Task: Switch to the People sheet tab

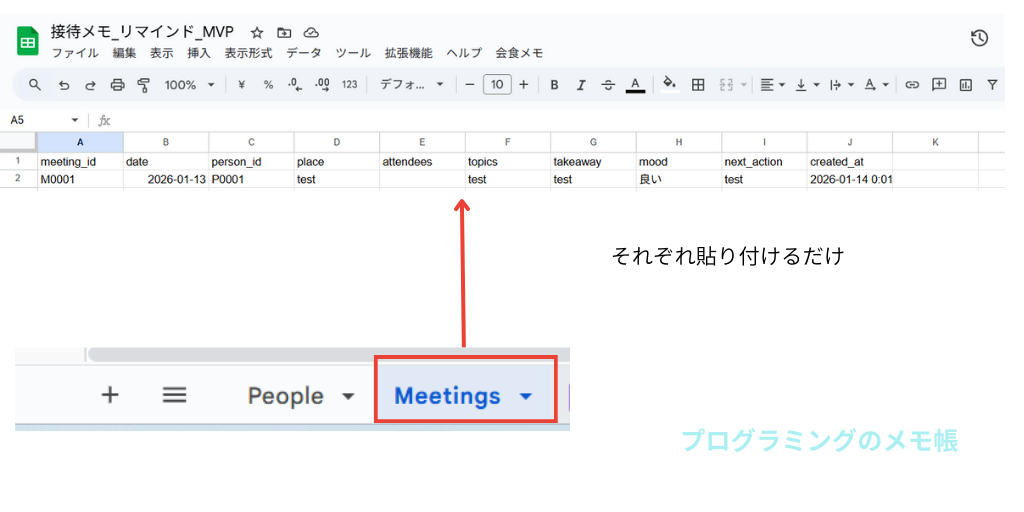Action: point(285,396)
